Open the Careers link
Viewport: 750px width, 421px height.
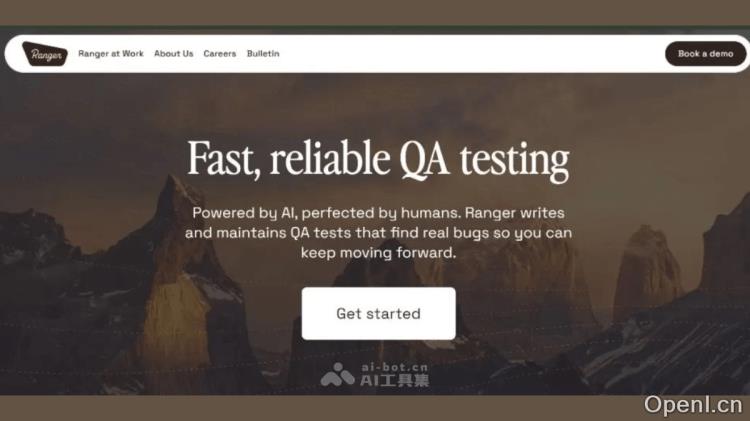tap(220, 54)
